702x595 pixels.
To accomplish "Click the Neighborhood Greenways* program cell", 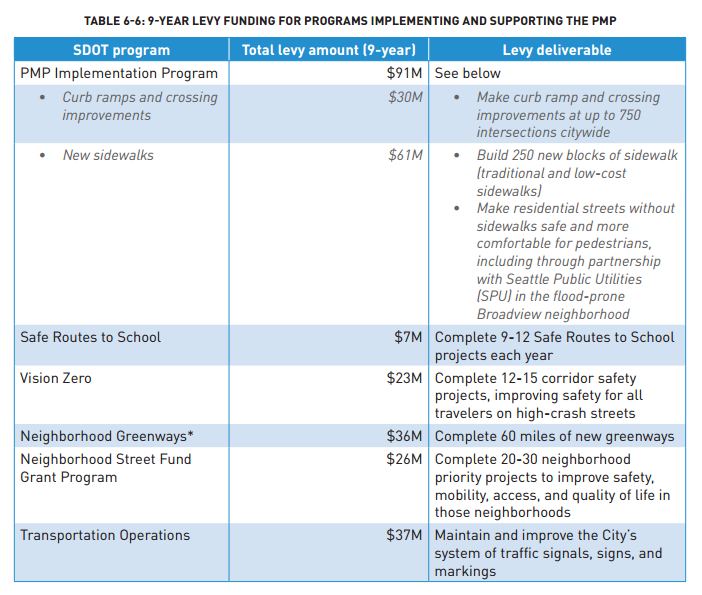I will pos(105,436).
